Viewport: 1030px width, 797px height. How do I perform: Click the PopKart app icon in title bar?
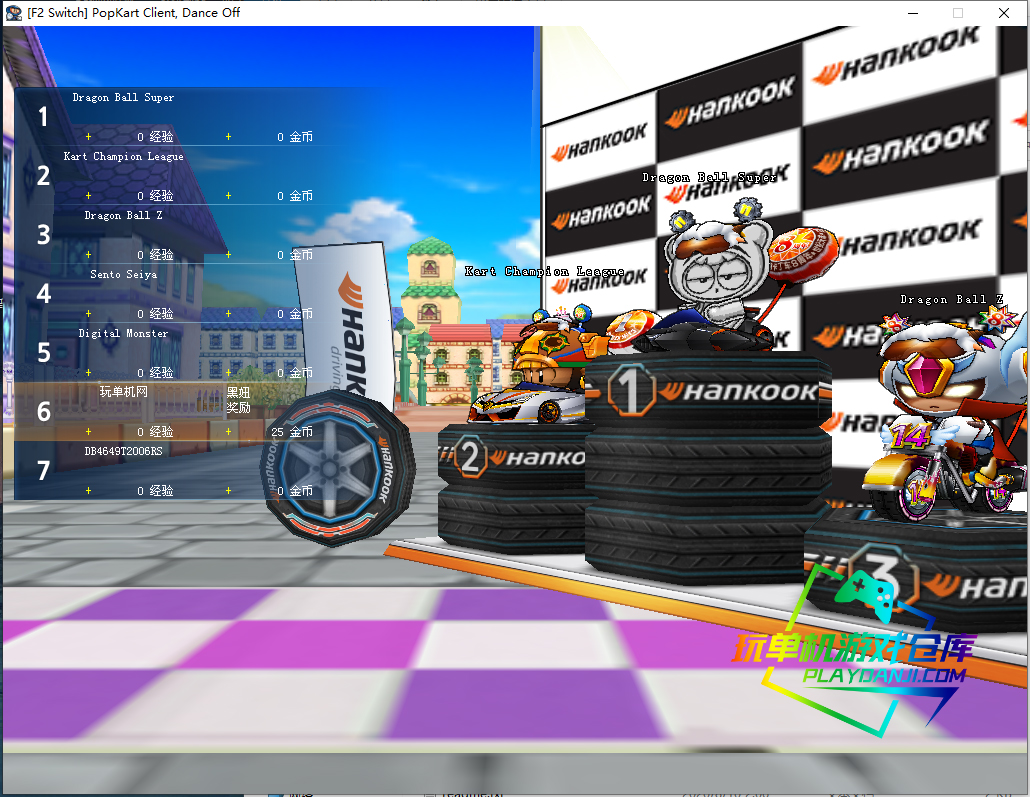point(14,13)
